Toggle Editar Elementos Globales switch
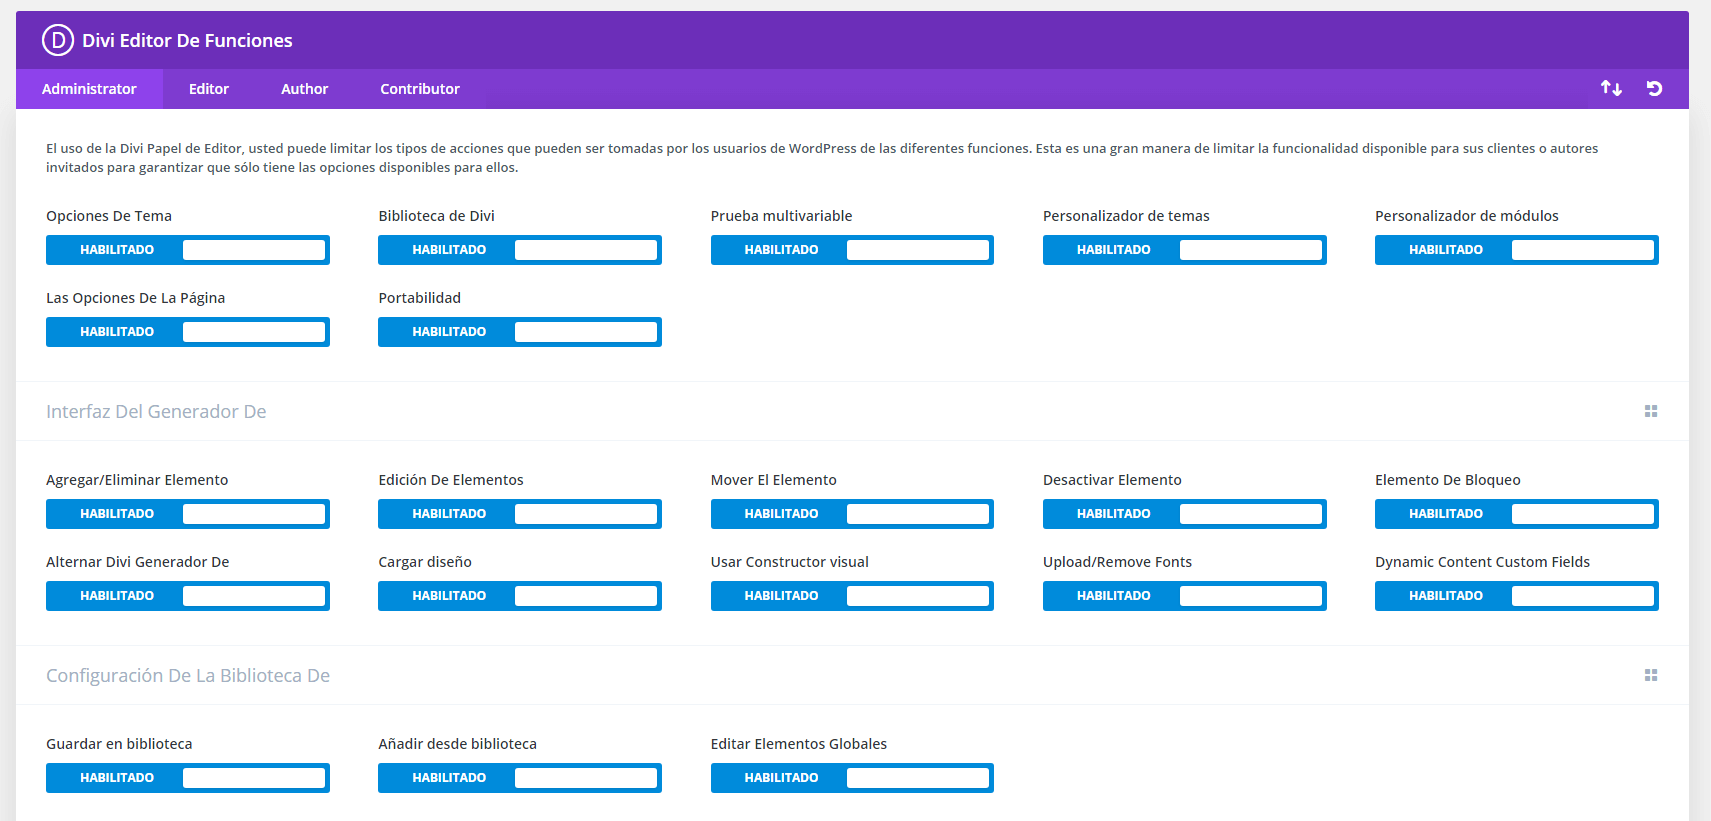The image size is (1711, 821). pyautogui.click(x=852, y=778)
